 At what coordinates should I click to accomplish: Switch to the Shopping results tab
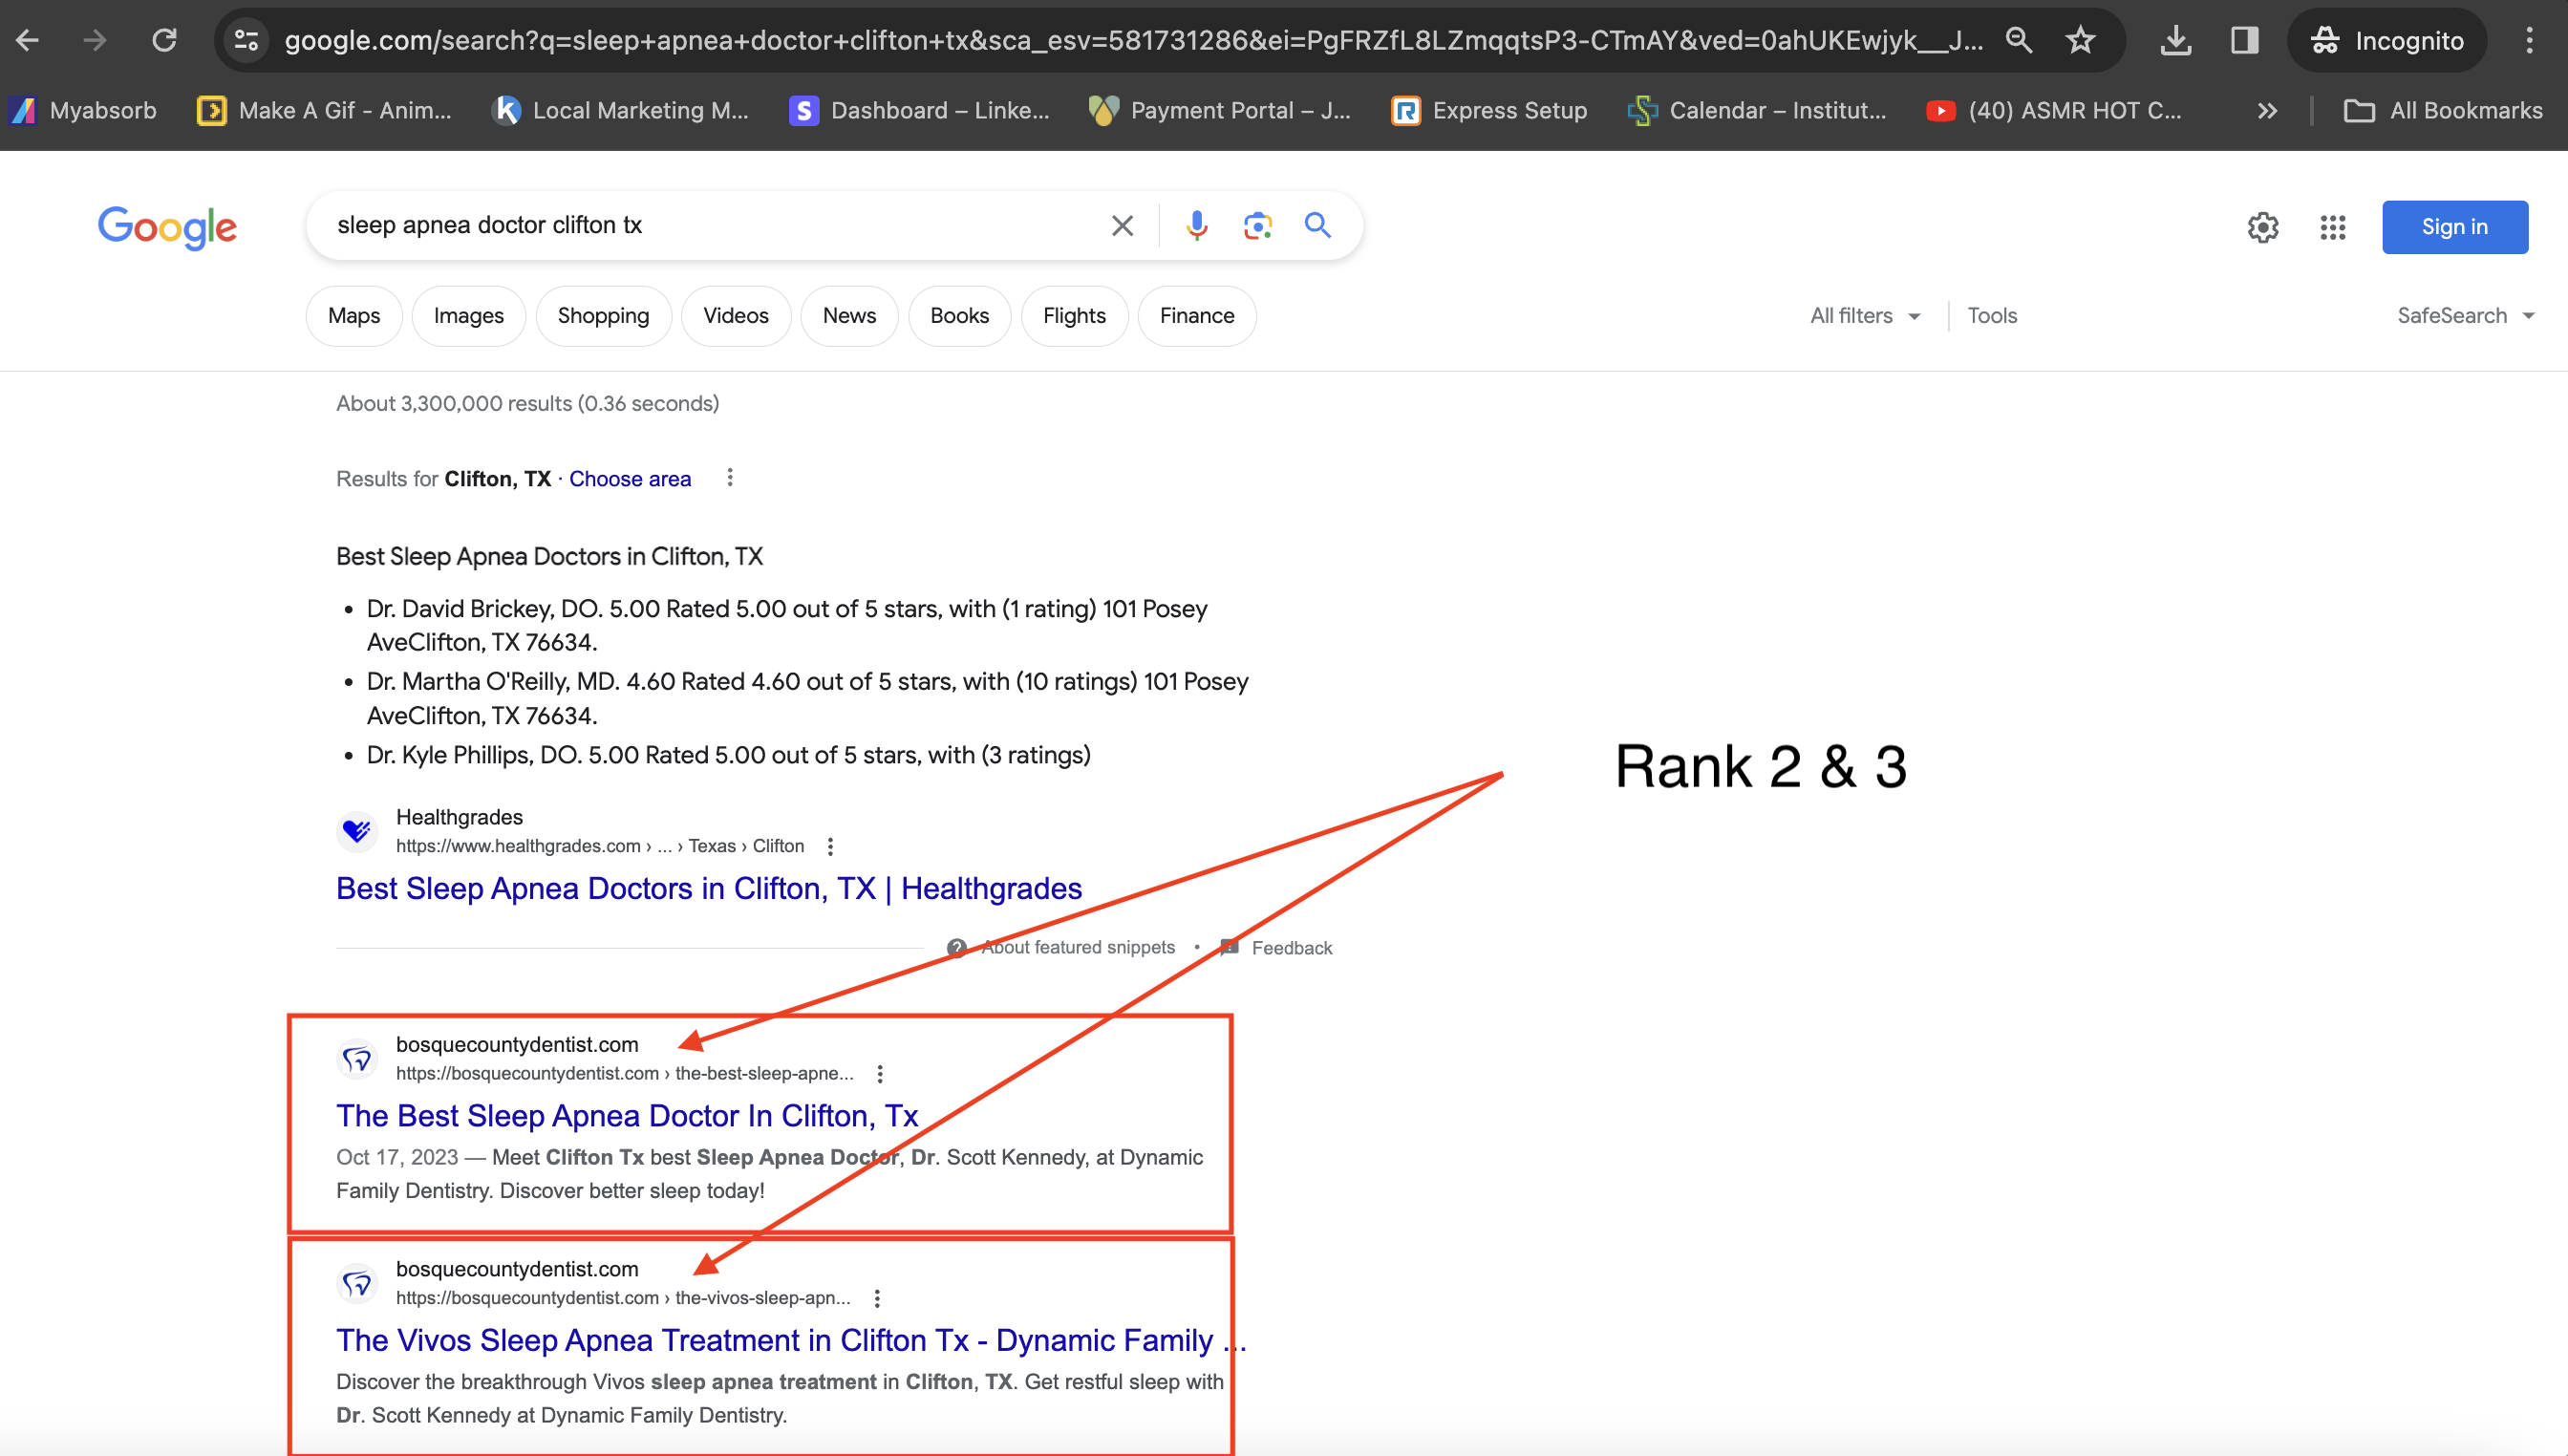click(x=603, y=316)
